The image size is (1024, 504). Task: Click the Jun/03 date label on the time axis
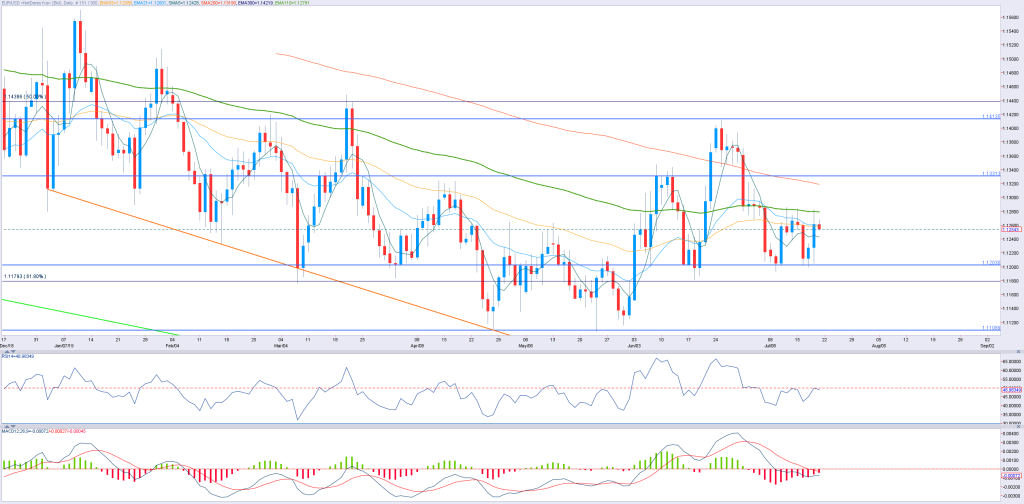point(633,346)
